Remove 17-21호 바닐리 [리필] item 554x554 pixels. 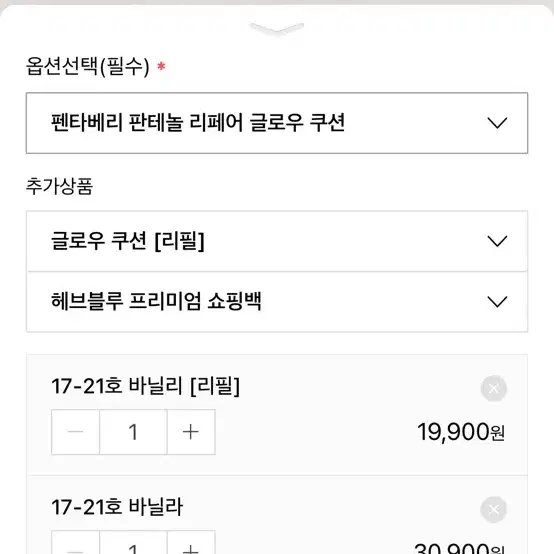click(x=494, y=389)
